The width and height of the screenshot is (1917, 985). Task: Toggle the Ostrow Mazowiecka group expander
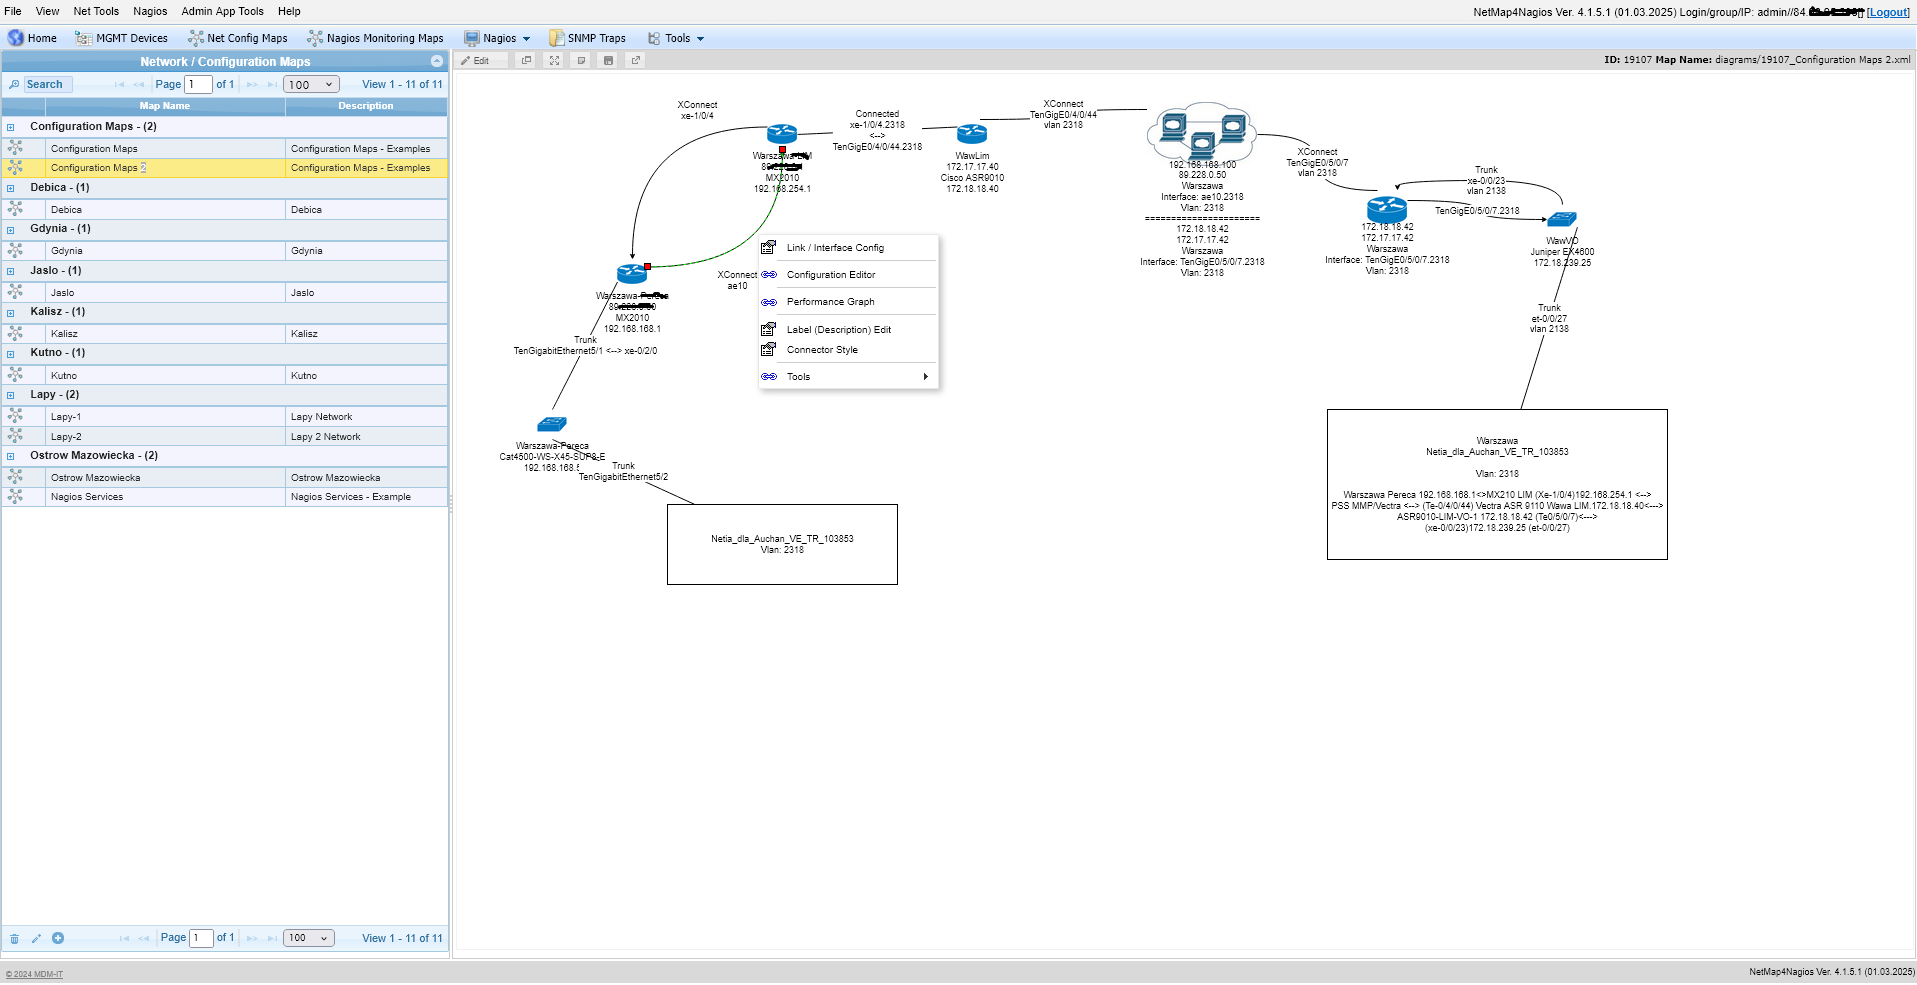(x=11, y=456)
